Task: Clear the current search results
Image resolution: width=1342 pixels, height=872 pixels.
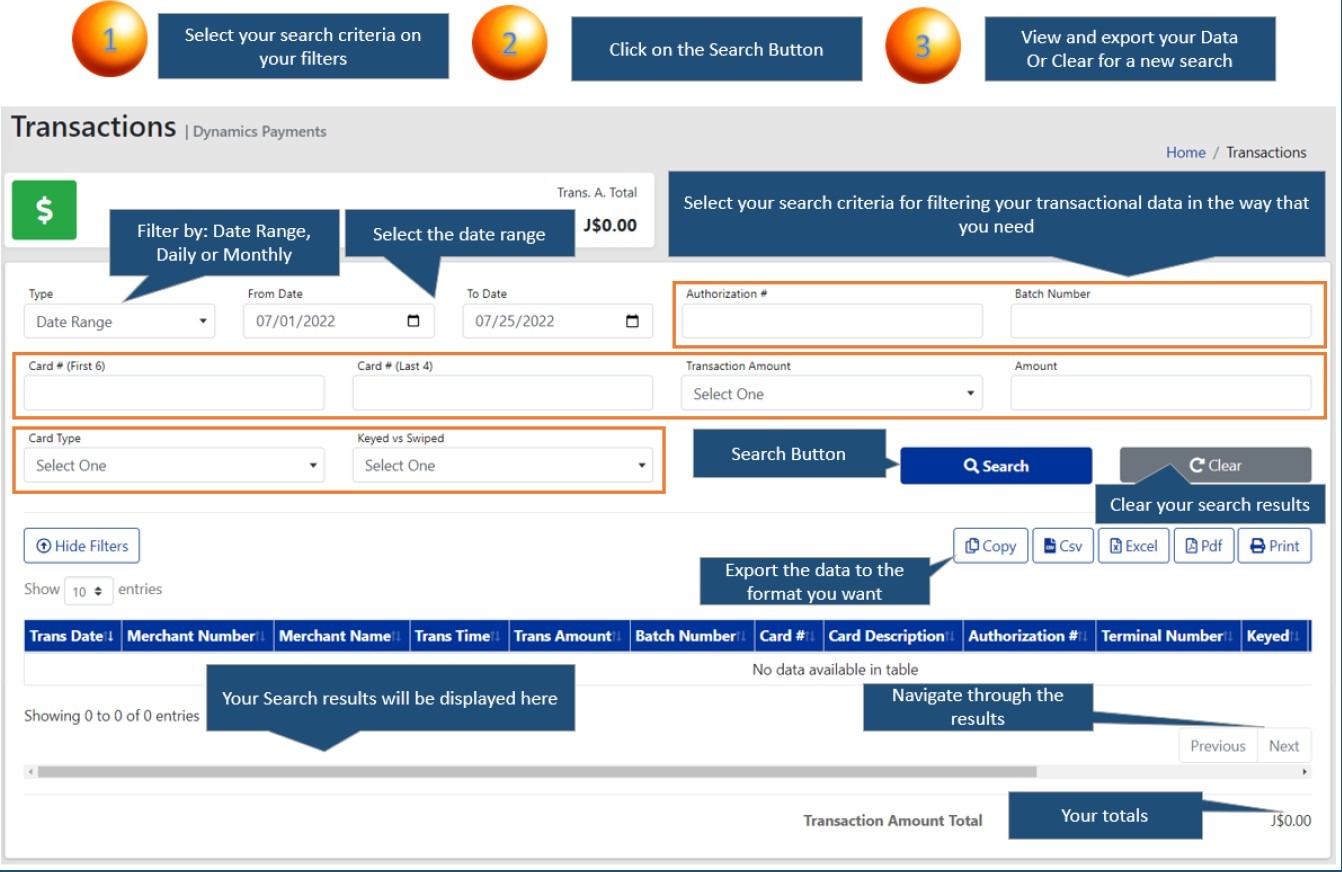Action: tap(1215, 464)
